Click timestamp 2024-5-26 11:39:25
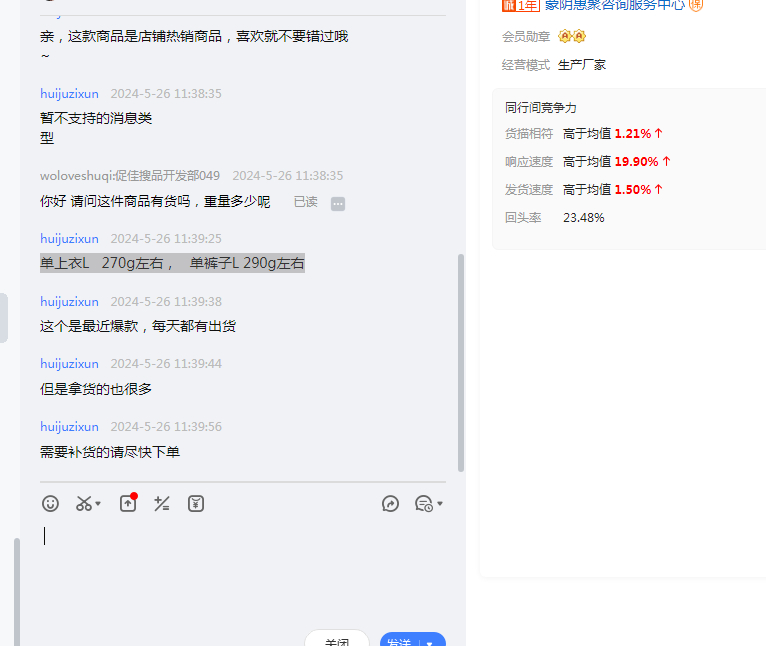This screenshot has height=646, width=766. tap(166, 239)
